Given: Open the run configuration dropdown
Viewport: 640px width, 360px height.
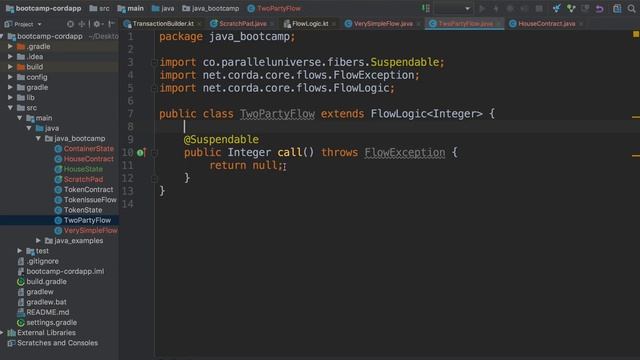Looking at the screenshot, I should coord(453,9).
